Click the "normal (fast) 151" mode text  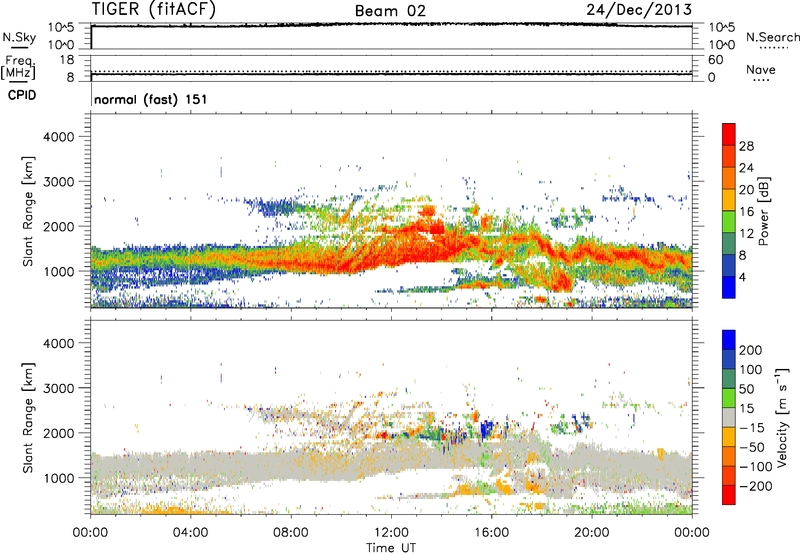pos(151,99)
